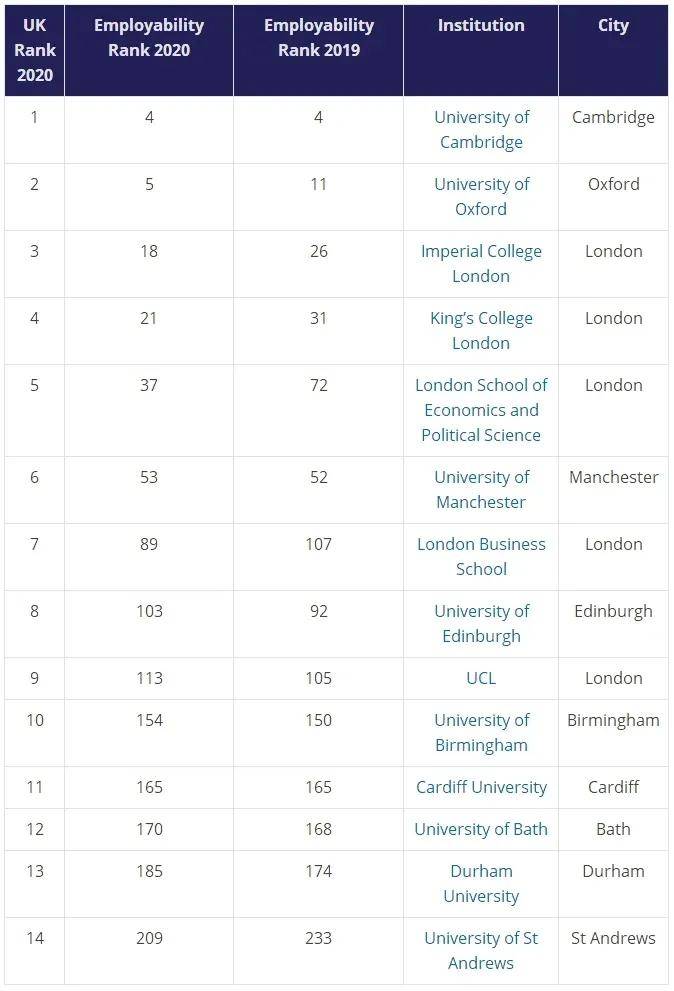The width and height of the screenshot is (674, 991).
Task: Click the Employability Rank 2019 column header
Action: coord(319,38)
